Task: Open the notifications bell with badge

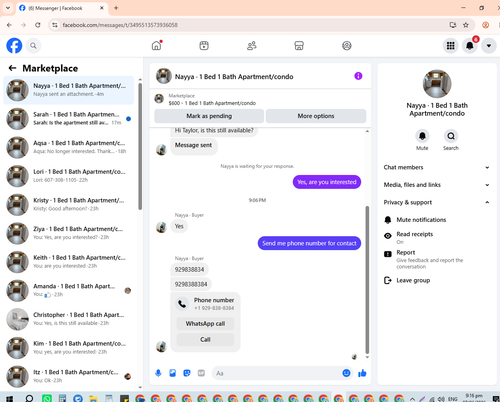Action: pyautogui.click(x=470, y=46)
